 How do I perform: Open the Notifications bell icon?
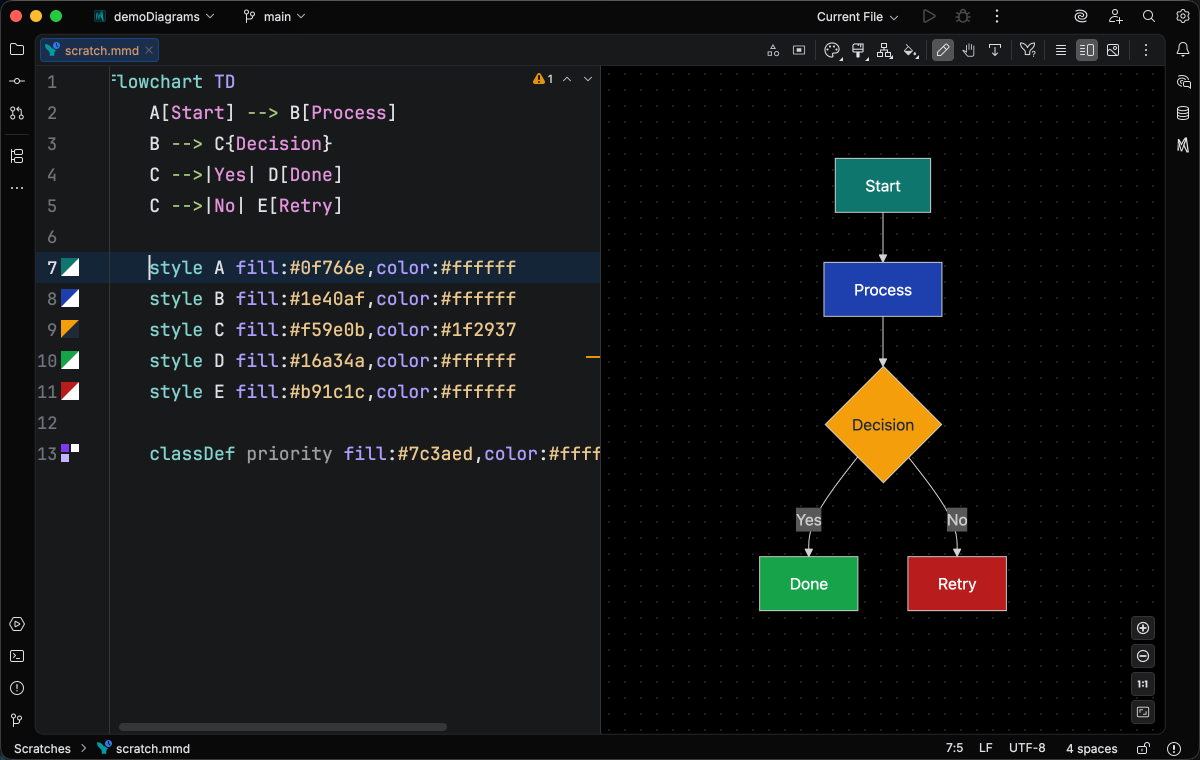point(1183,49)
